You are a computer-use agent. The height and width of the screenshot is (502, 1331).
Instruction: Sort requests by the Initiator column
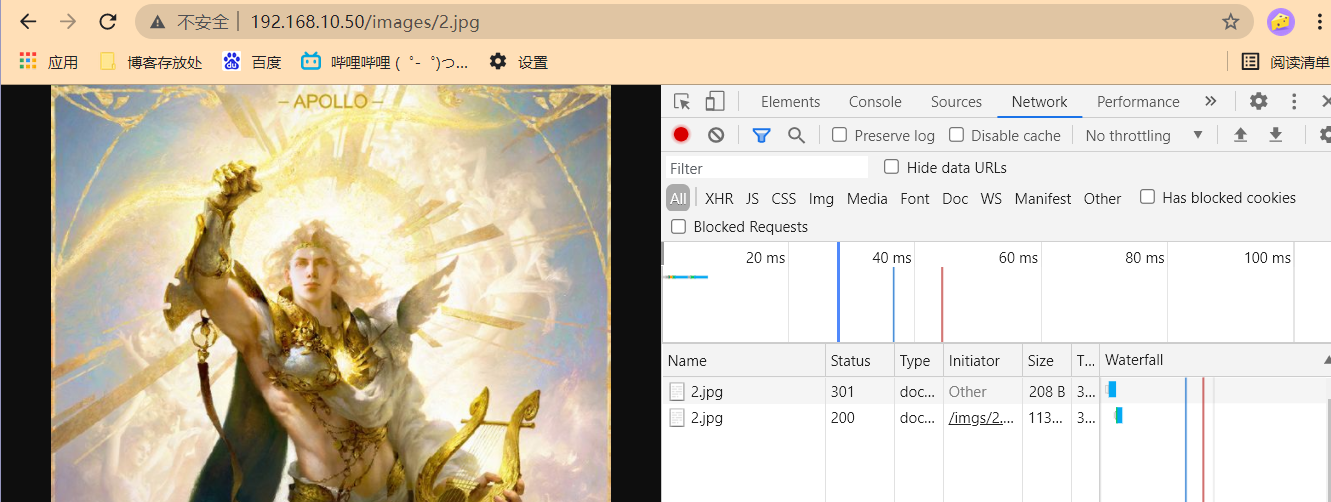tap(983, 360)
